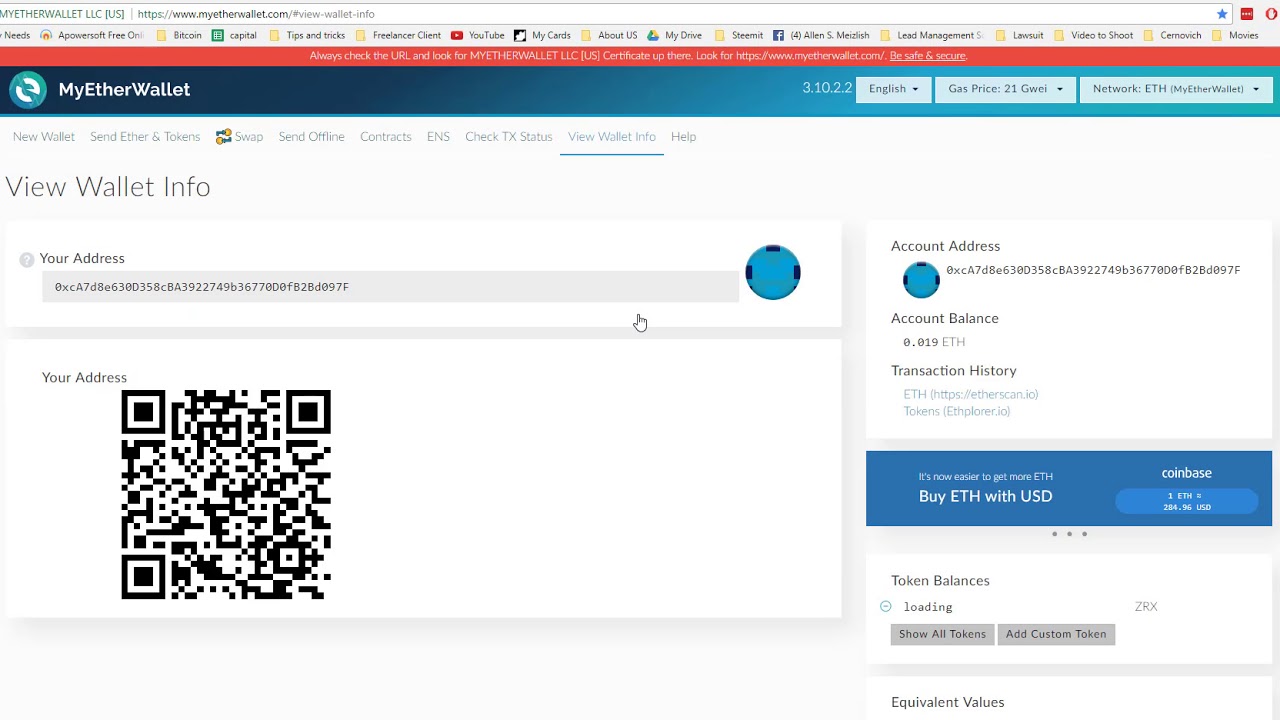The image size is (1280, 720).
Task: Click the blue identicon beside the address field
Action: [773, 272]
